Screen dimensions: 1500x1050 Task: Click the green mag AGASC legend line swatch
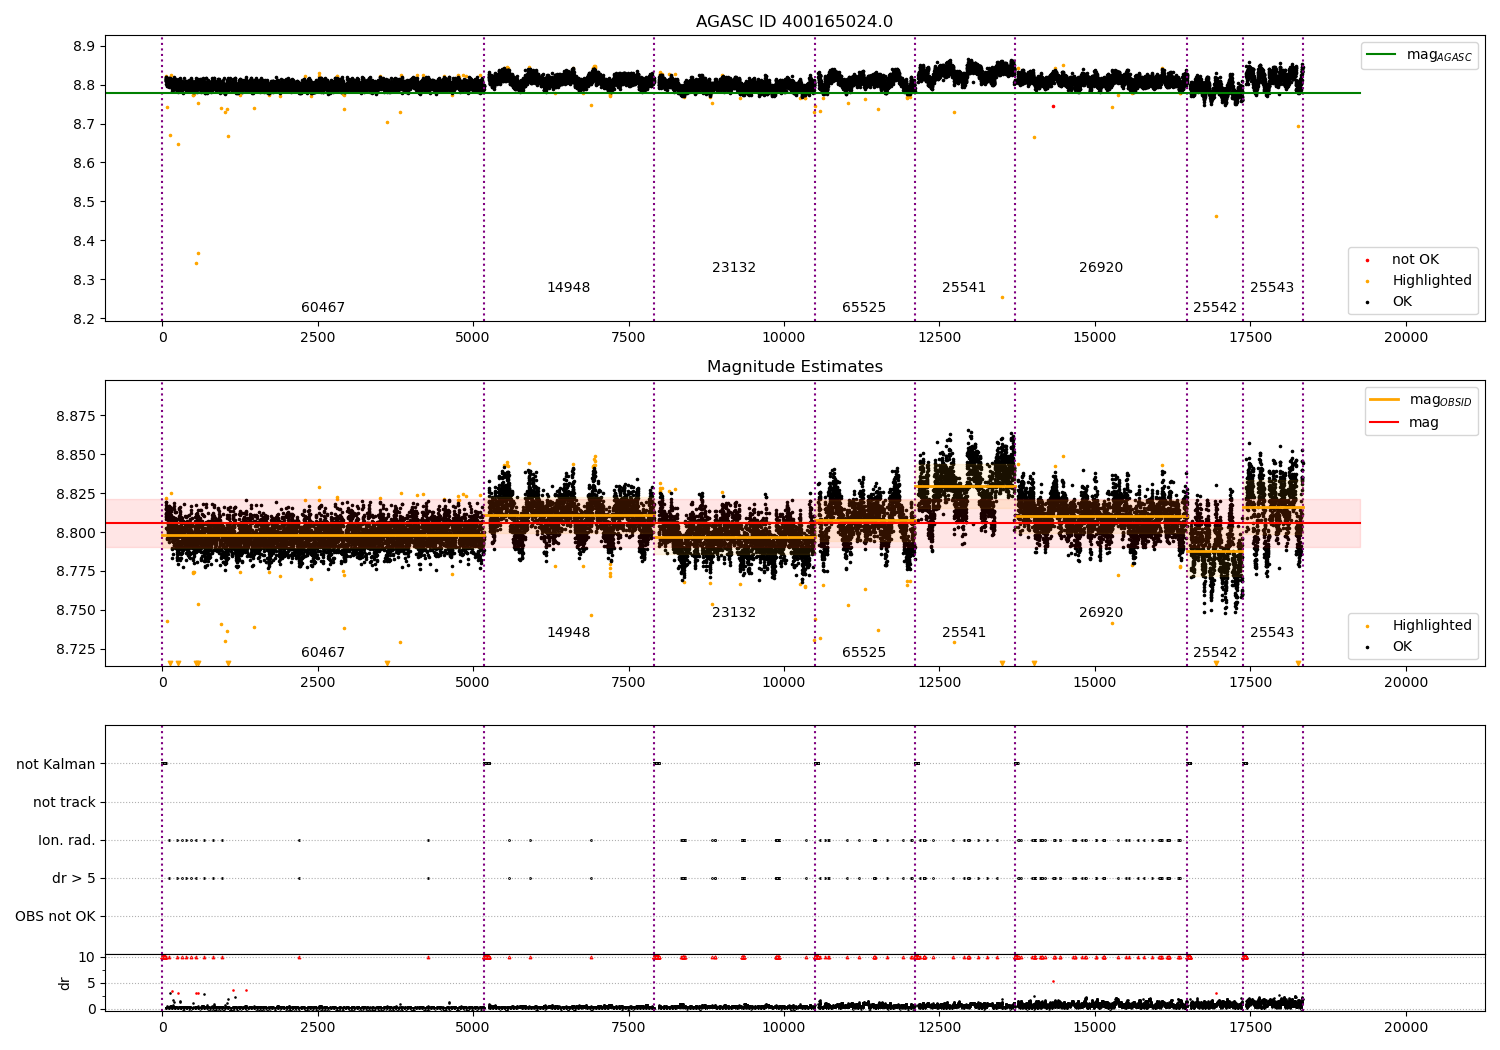1381,55
